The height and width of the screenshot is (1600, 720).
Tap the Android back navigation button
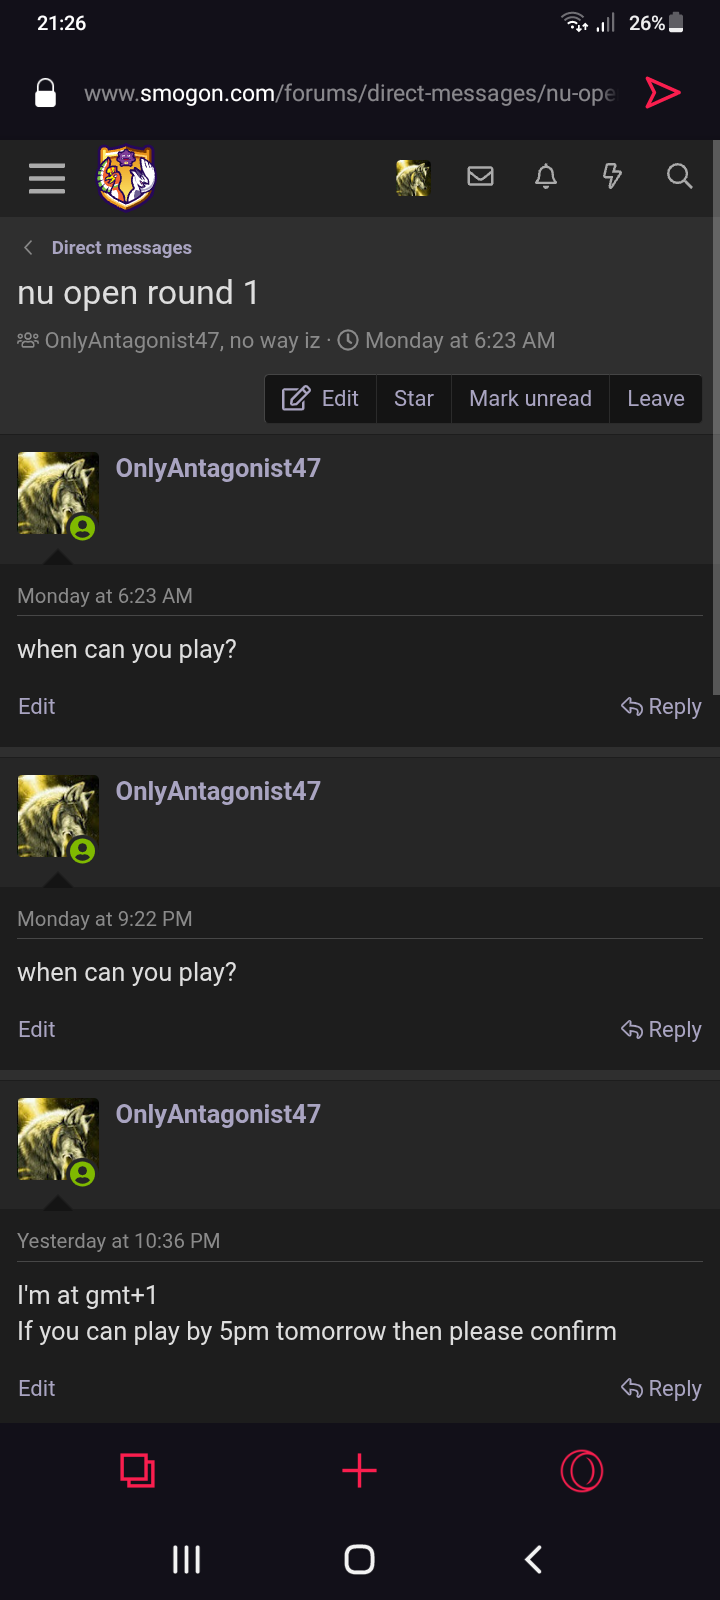534,1559
